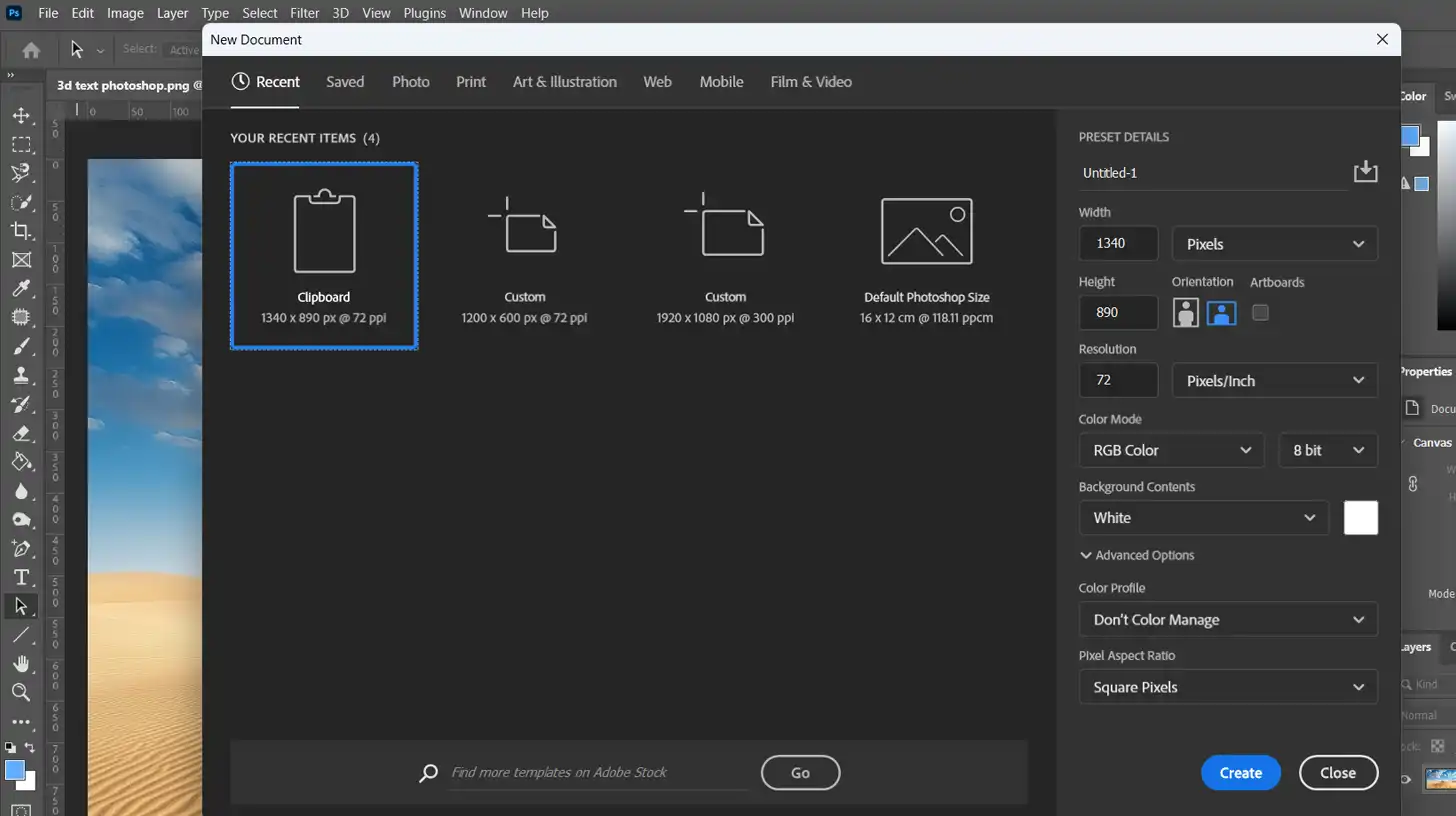Click the Close button in dialog
The width and height of the screenshot is (1456, 816).
click(1338, 773)
